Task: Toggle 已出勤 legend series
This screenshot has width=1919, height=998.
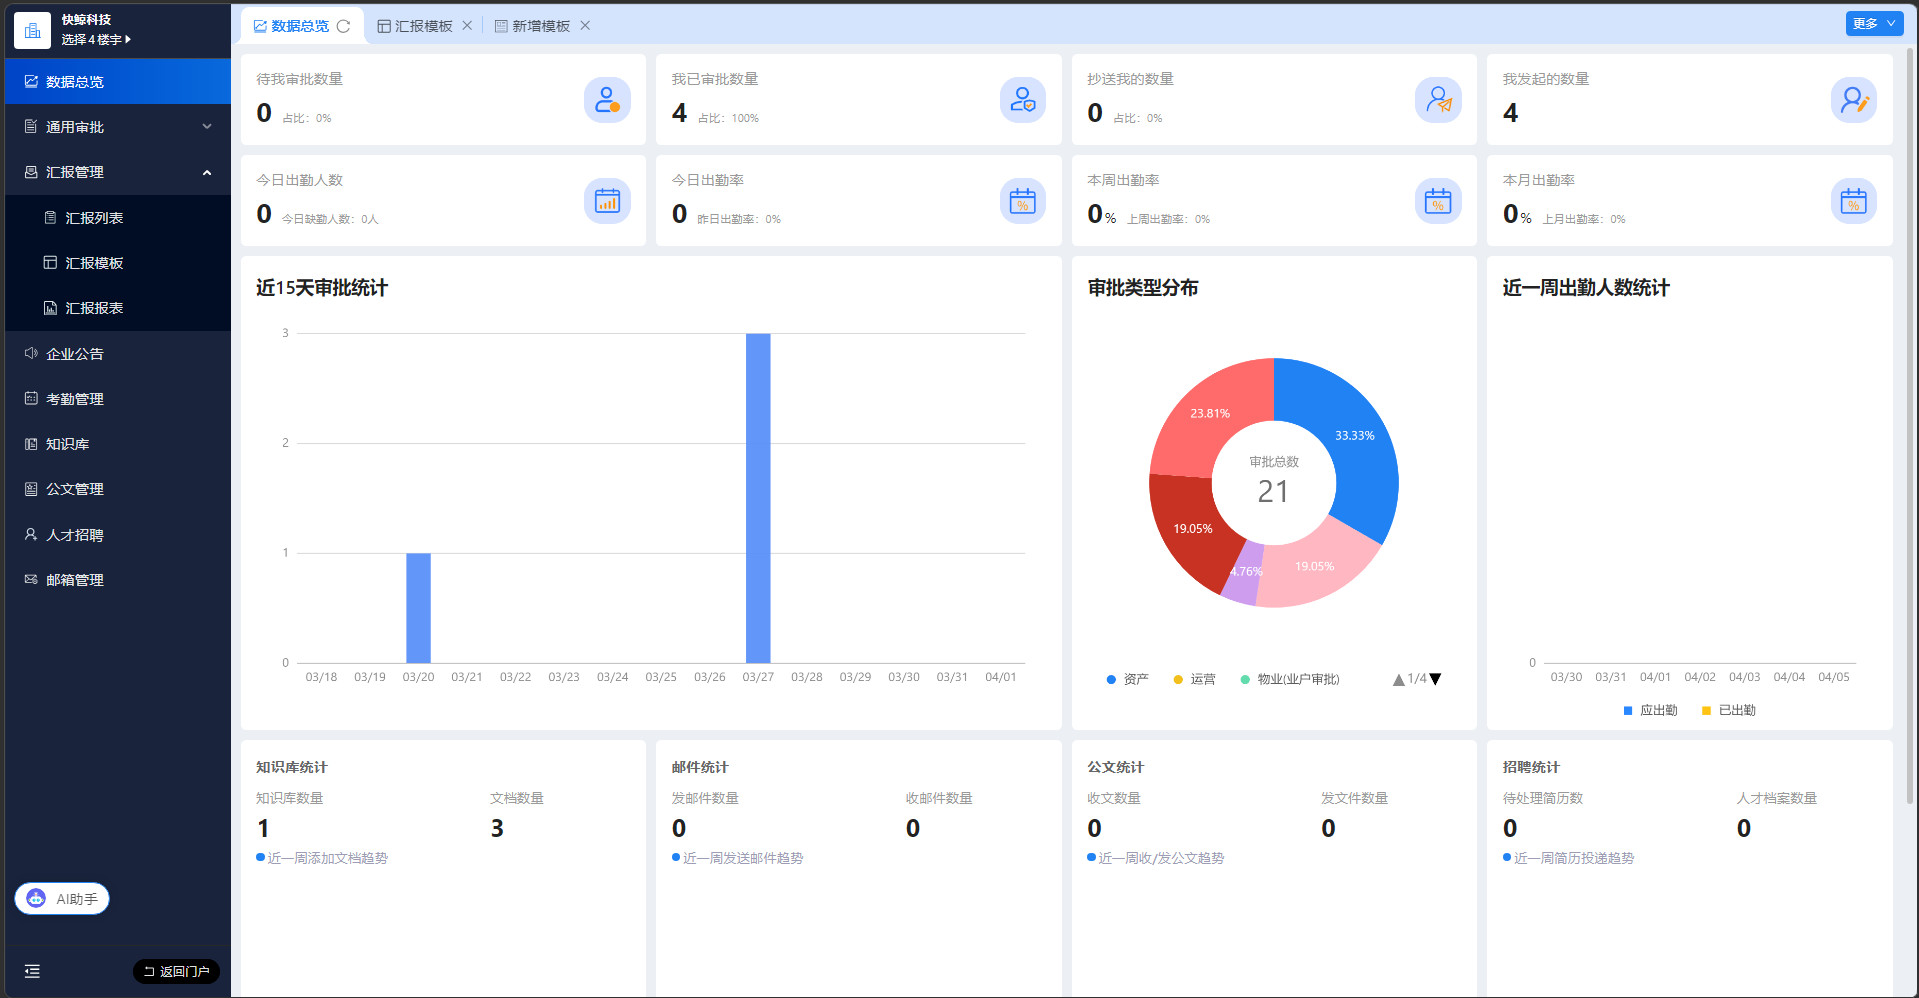Action: (x=1728, y=710)
